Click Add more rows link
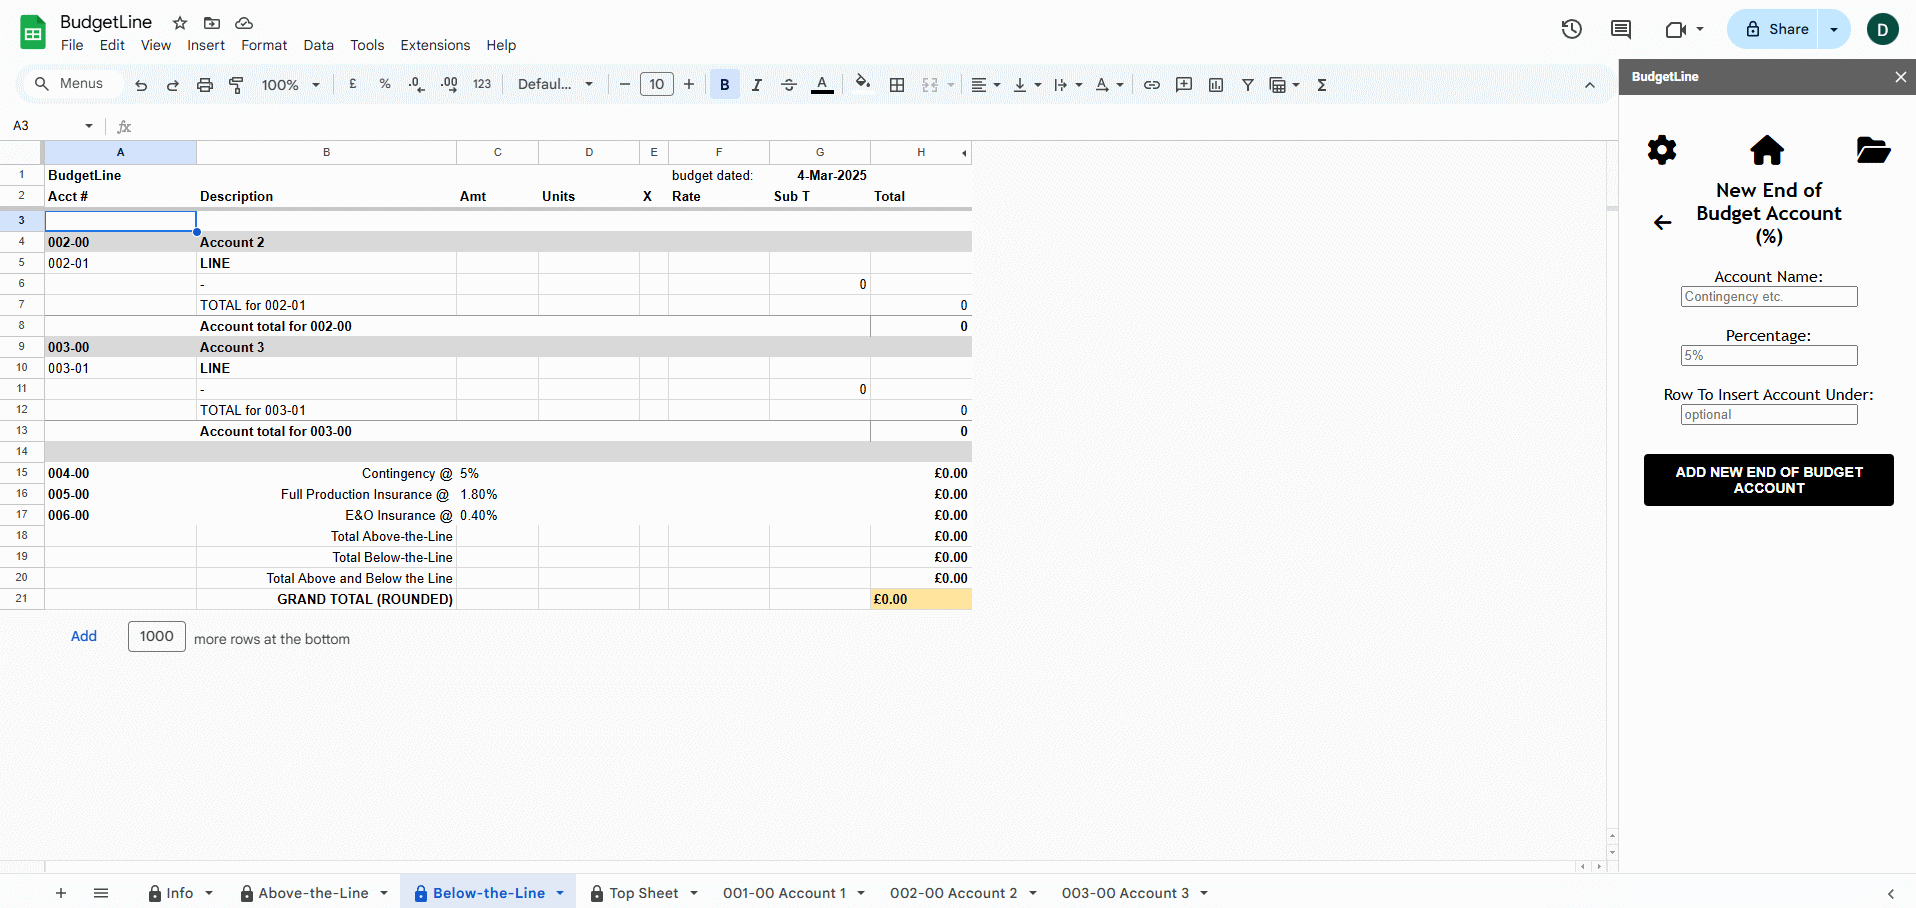 point(84,636)
